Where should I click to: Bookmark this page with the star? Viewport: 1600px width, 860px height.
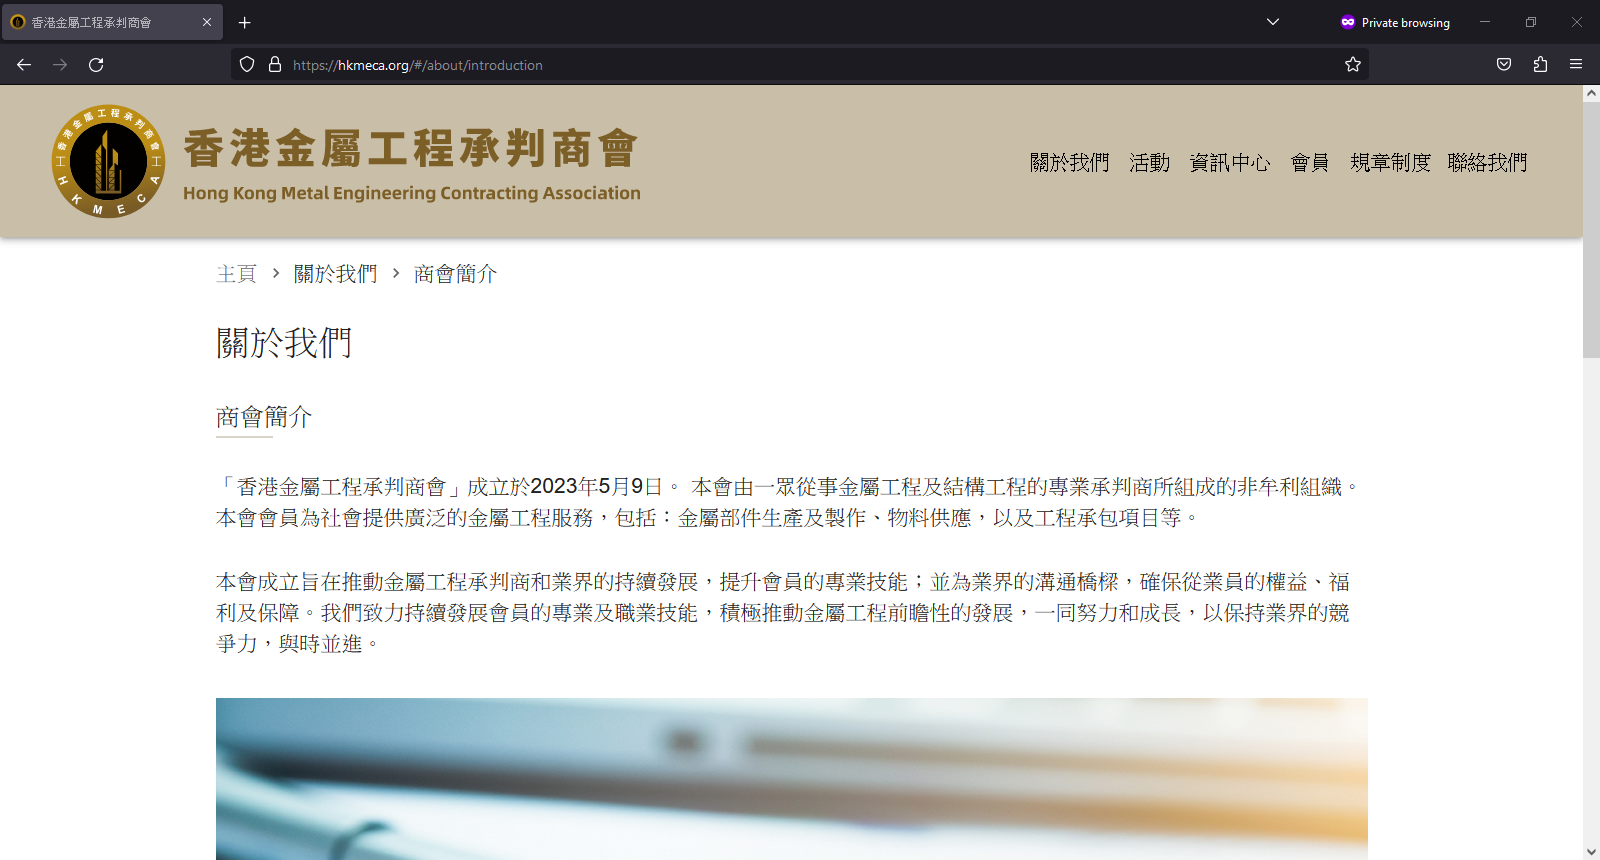click(x=1353, y=65)
